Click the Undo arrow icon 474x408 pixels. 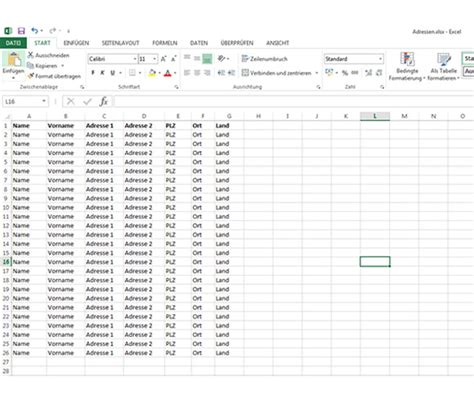pos(35,31)
